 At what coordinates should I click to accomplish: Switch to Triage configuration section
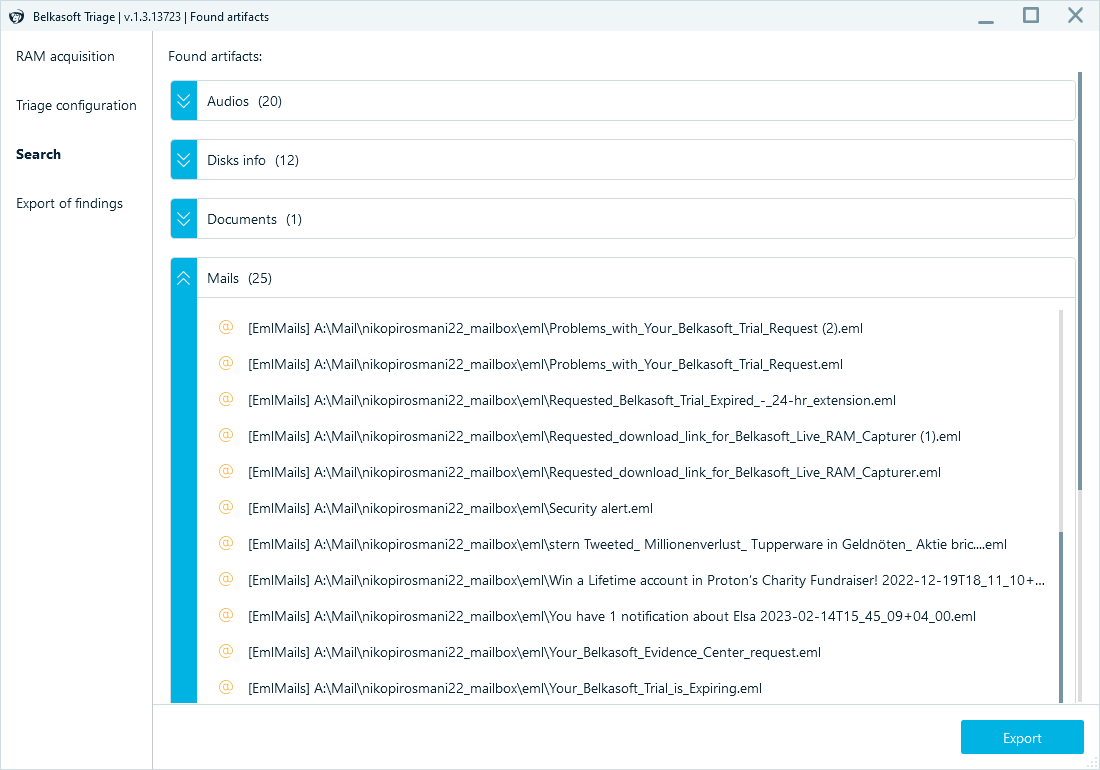[x=76, y=105]
